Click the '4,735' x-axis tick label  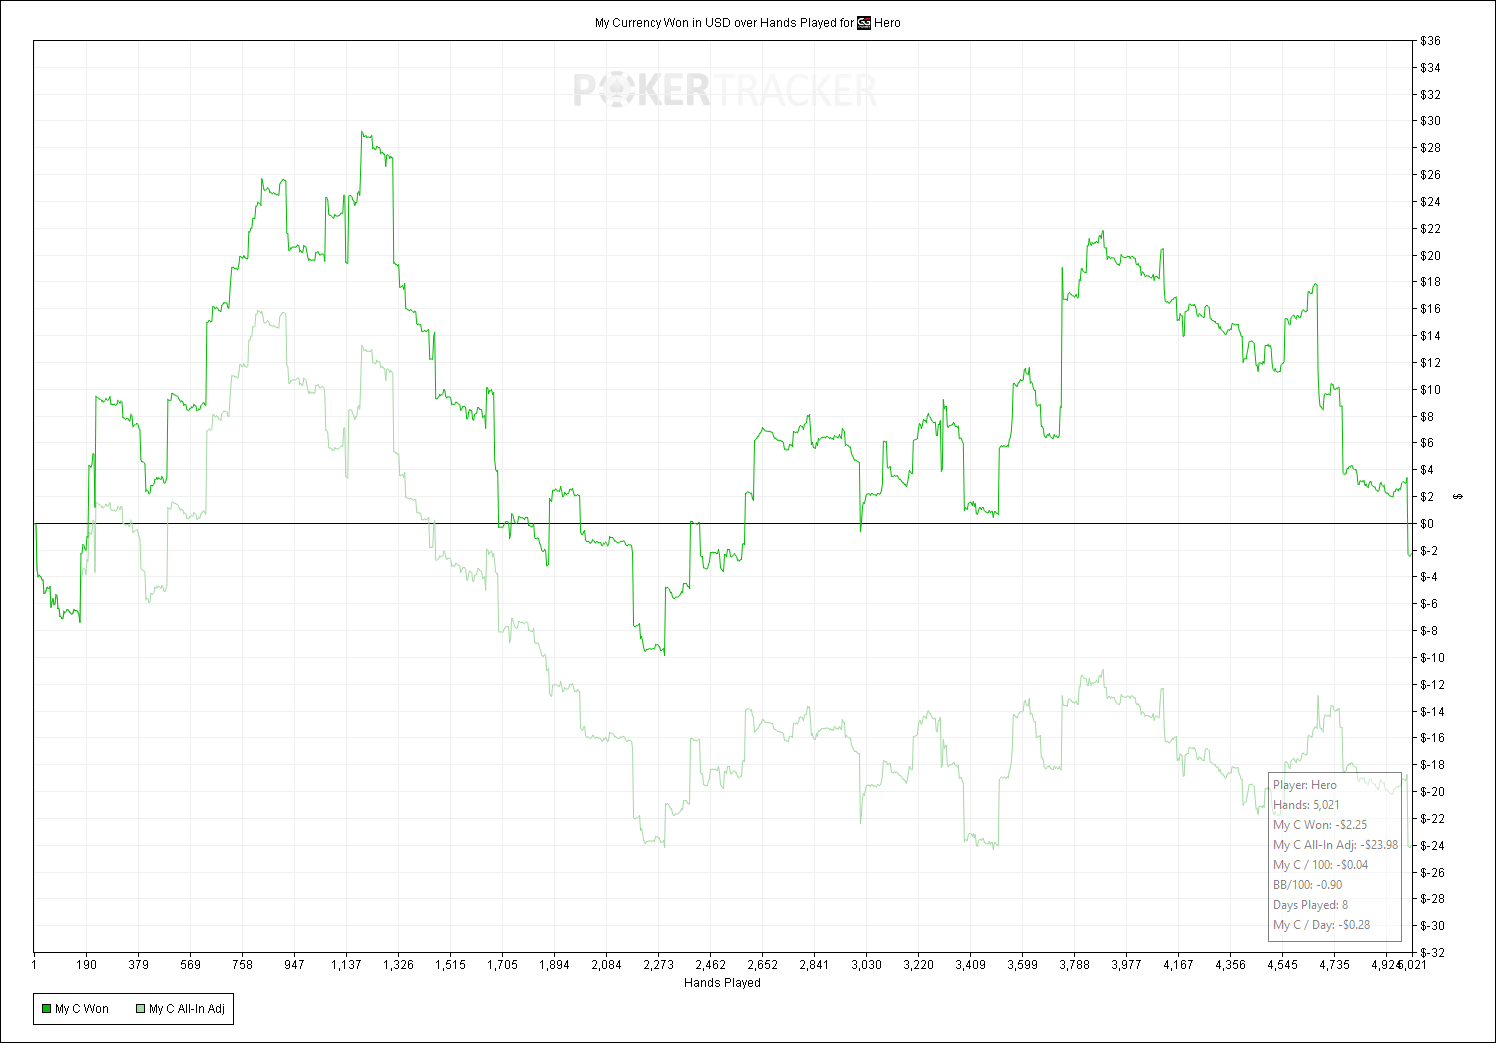1335,965
